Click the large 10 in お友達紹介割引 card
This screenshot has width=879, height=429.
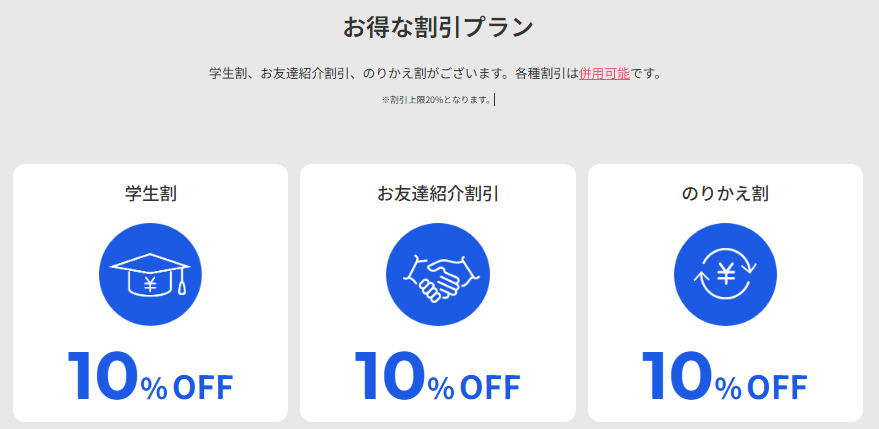(x=390, y=376)
